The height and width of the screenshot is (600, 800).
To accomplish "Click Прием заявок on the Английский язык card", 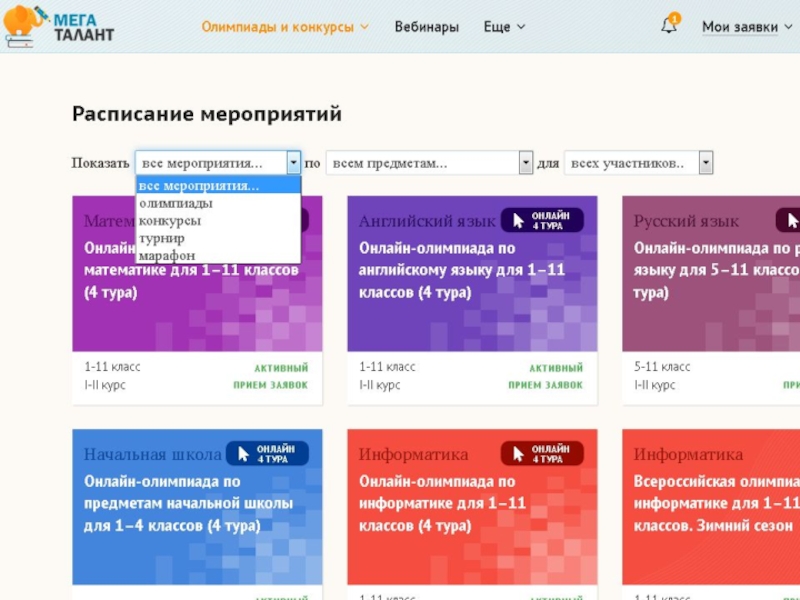I will point(545,385).
